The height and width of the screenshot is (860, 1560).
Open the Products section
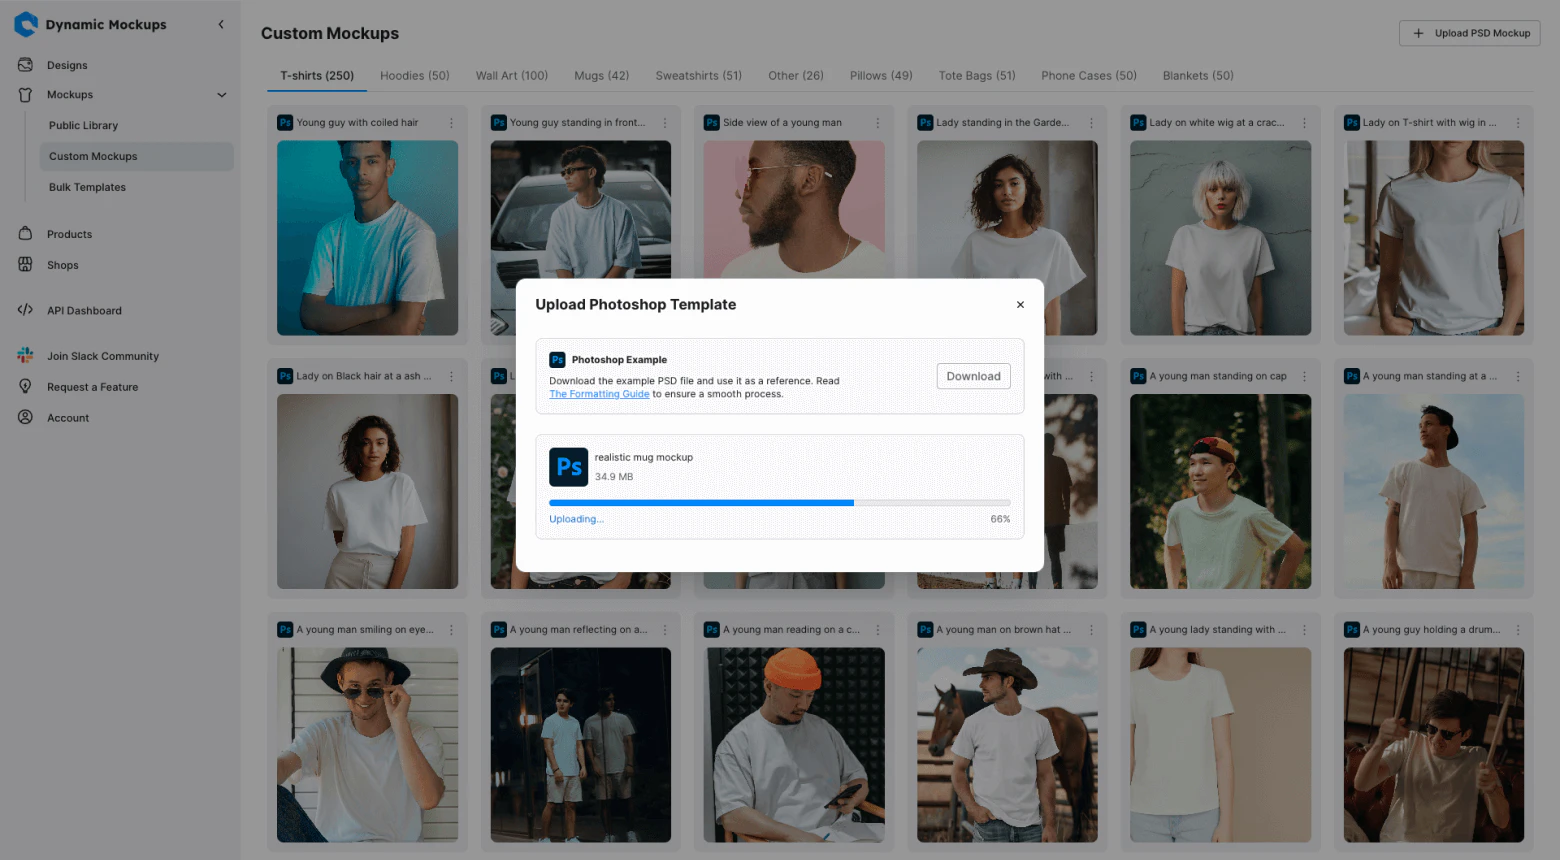tap(24, 233)
